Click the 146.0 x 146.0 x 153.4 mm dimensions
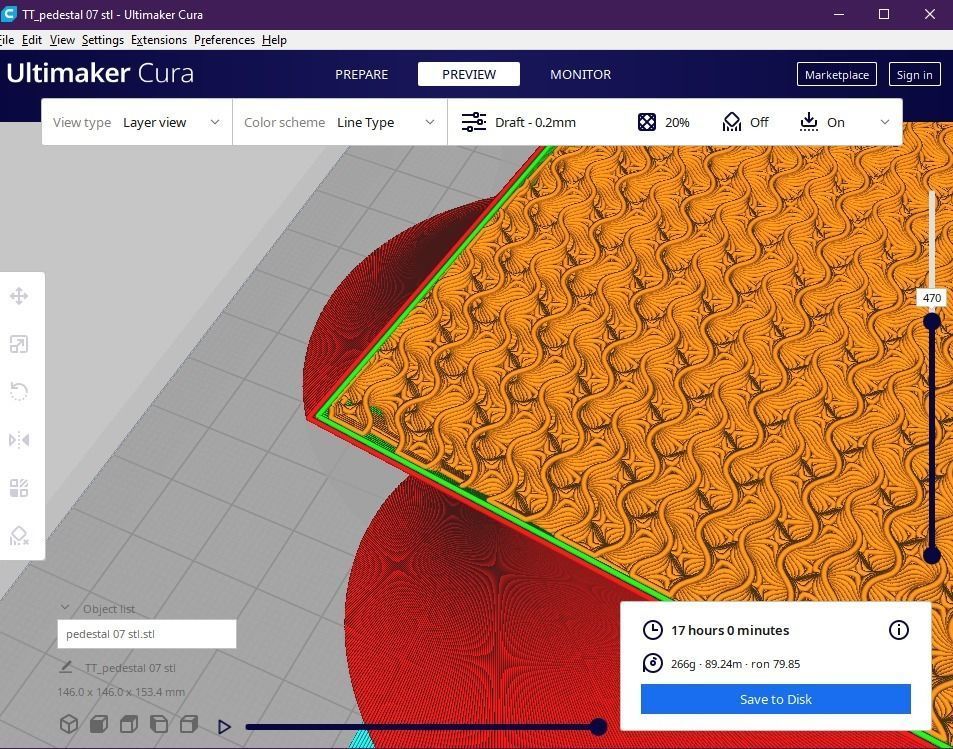 (x=121, y=691)
